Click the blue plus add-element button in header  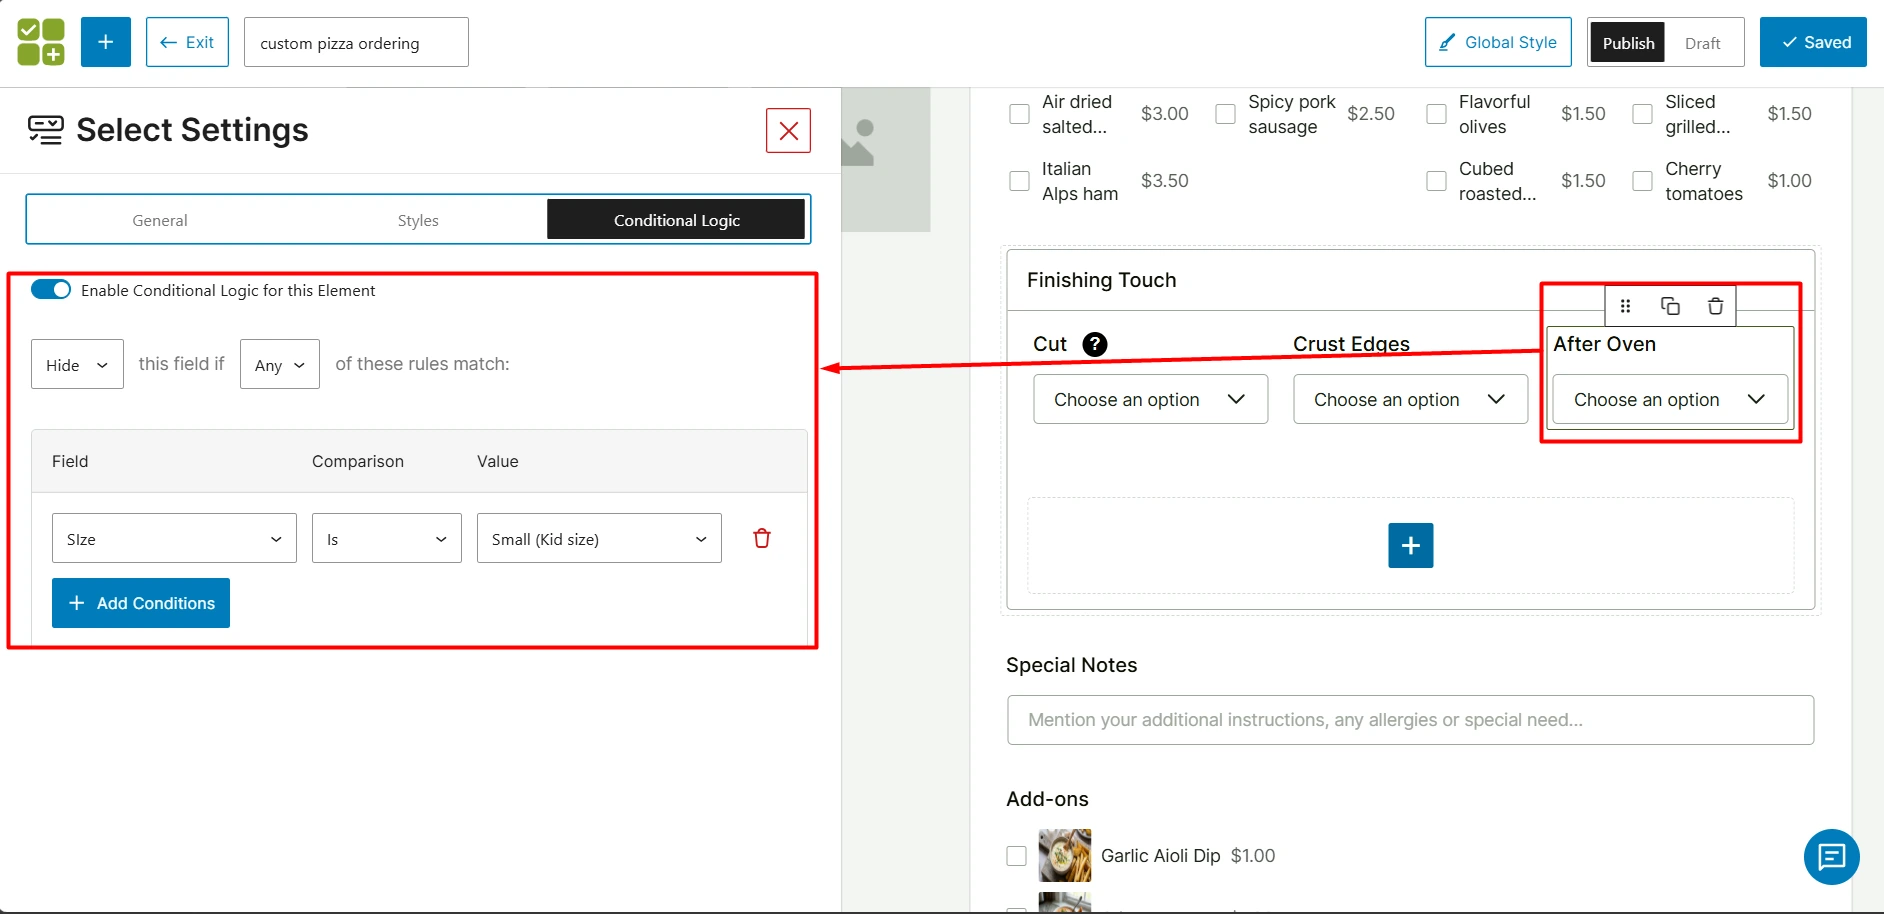106,42
